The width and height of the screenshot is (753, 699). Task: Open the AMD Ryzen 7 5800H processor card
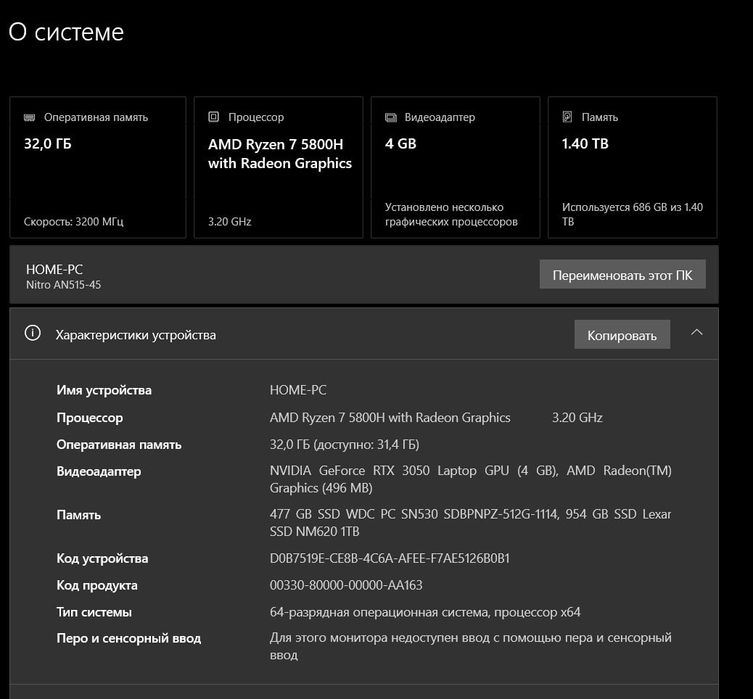coord(279,167)
